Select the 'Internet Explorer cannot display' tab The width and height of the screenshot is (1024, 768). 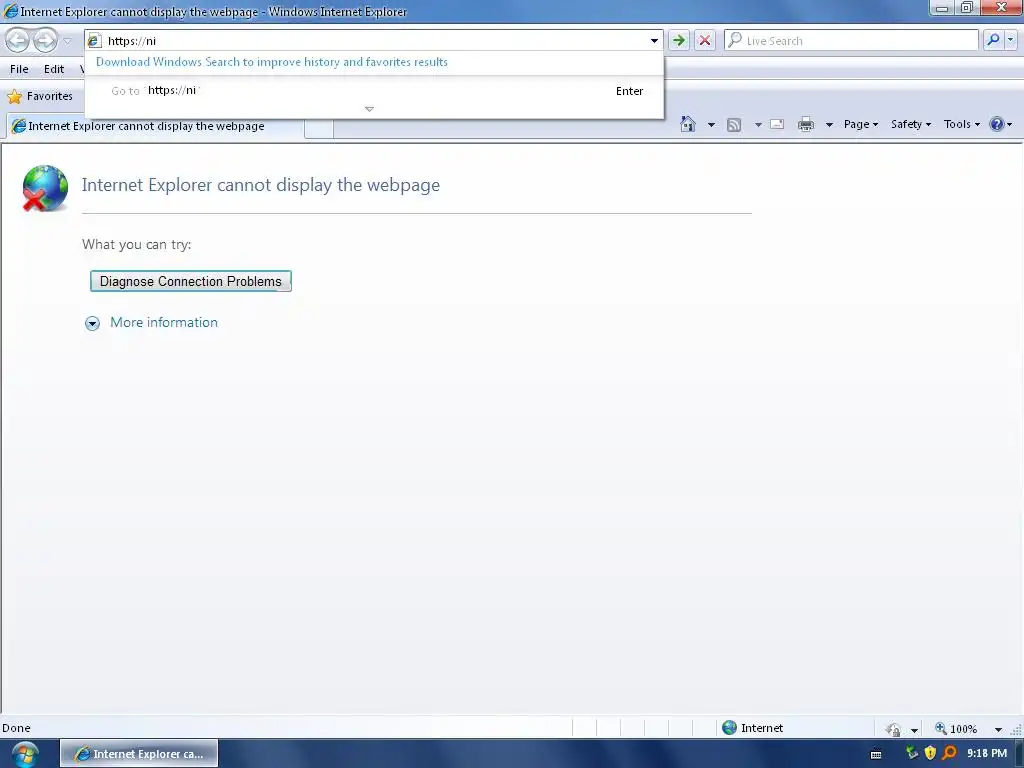[x=155, y=126]
